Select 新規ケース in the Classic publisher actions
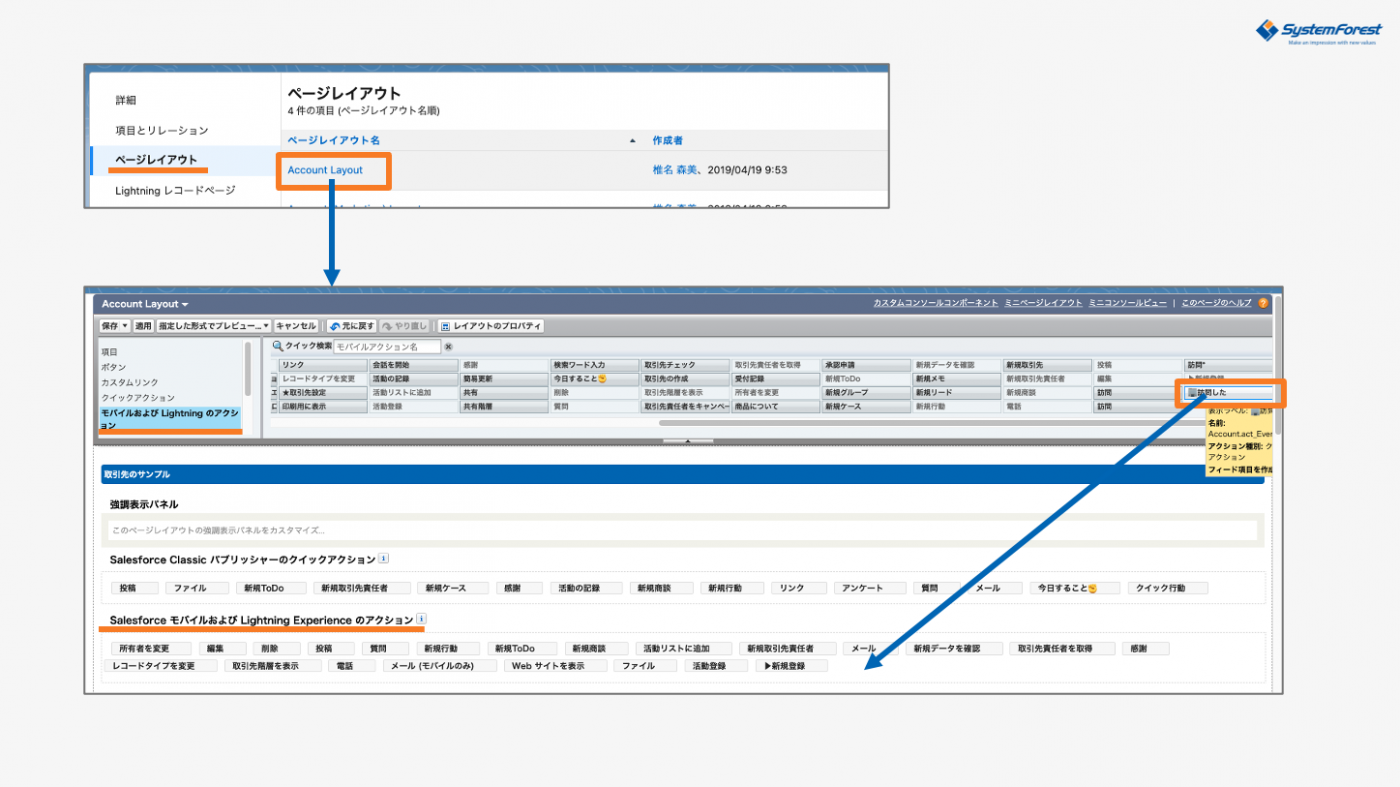The height and width of the screenshot is (787, 1400). (455, 588)
